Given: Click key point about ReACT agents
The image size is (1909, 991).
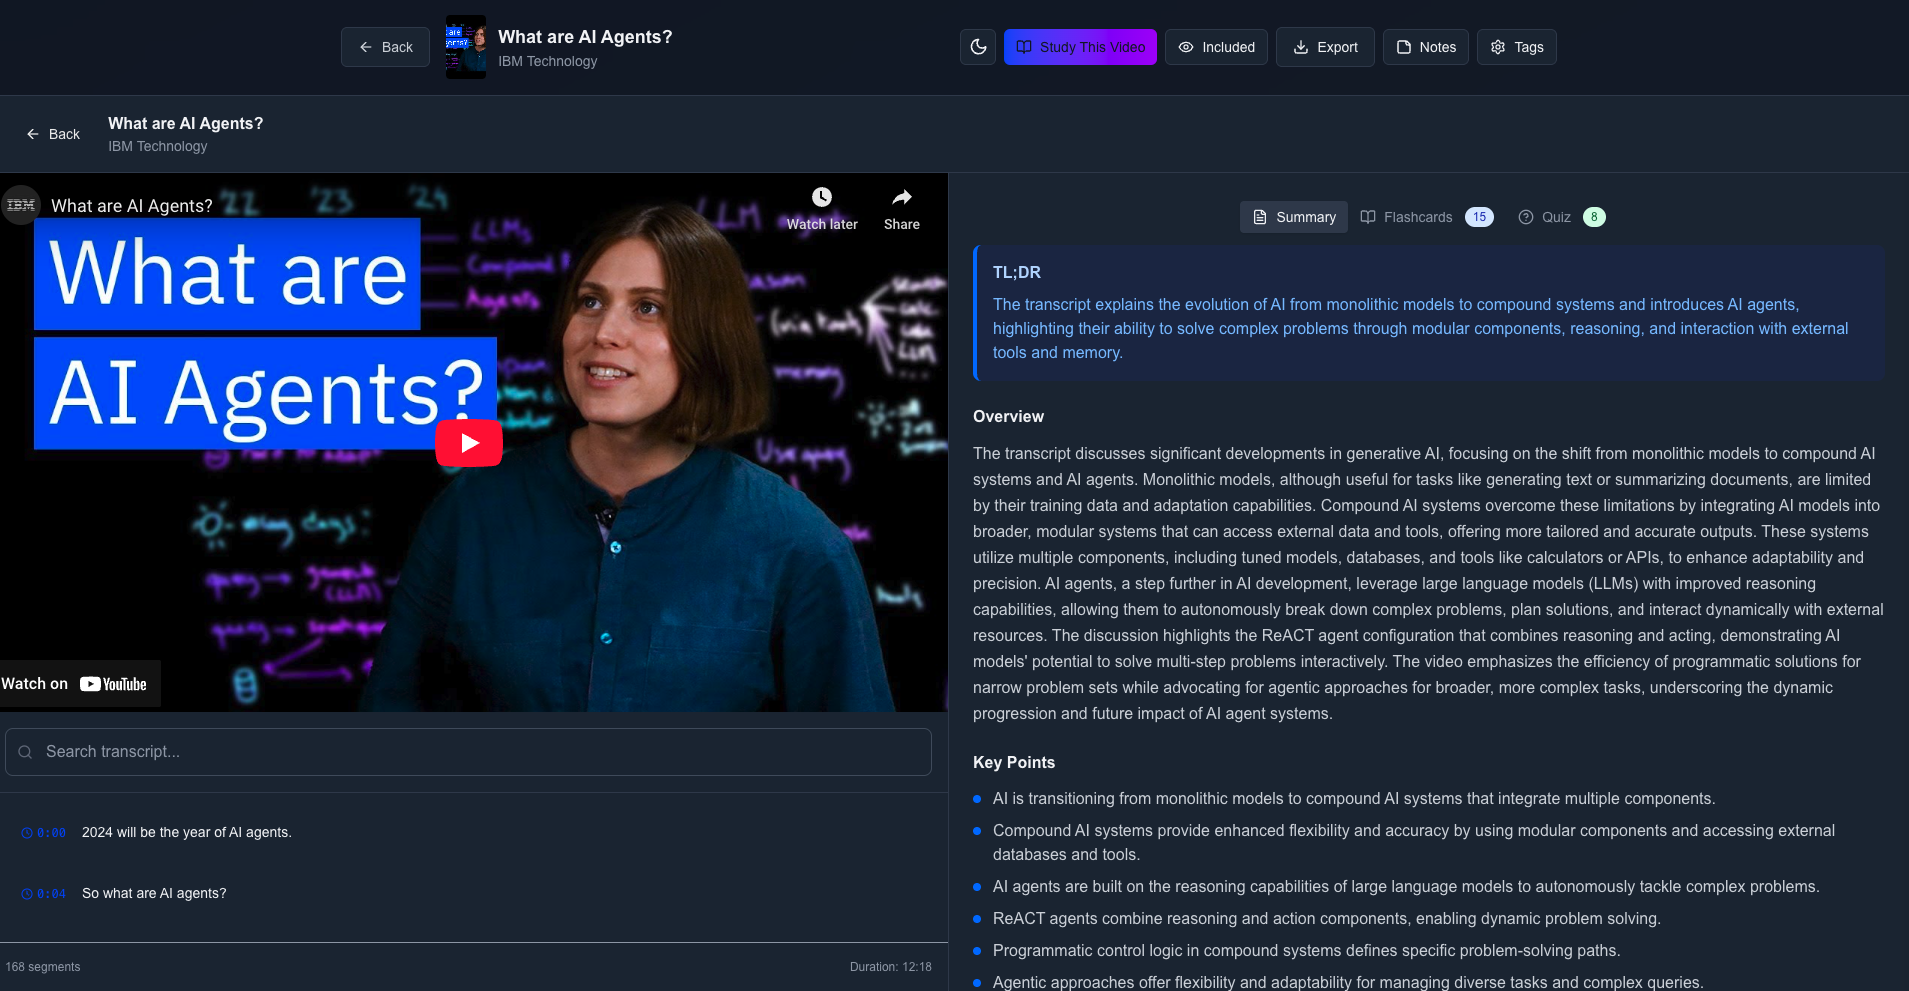Looking at the screenshot, I should (1326, 919).
